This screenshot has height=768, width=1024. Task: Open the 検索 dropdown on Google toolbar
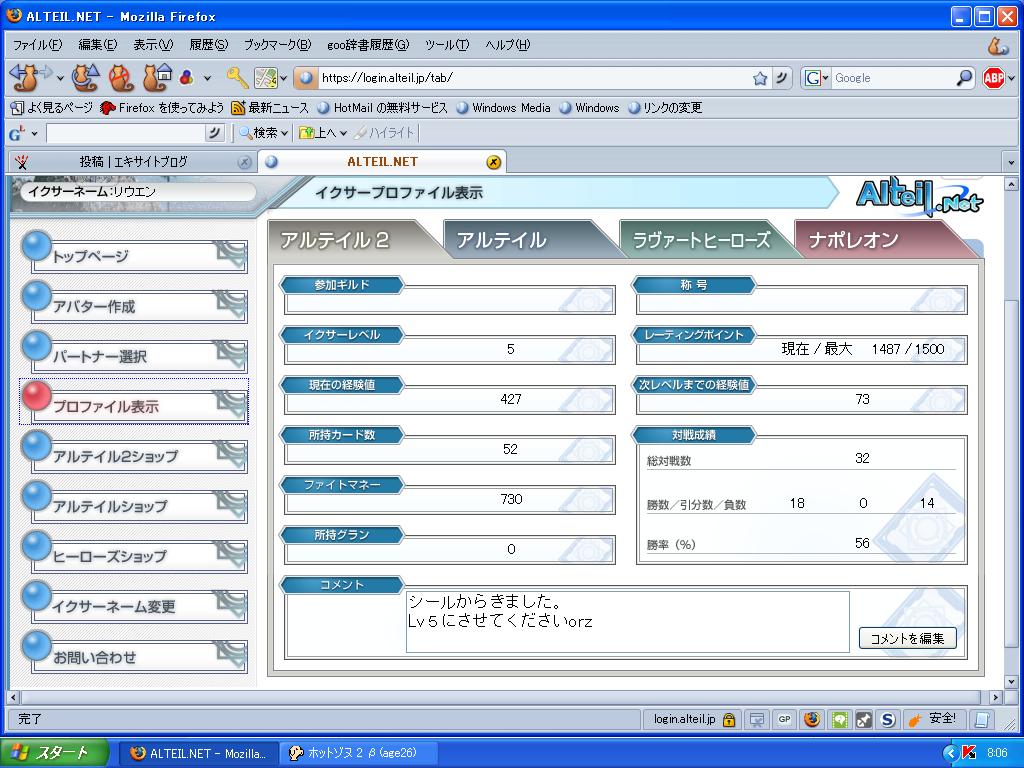(x=284, y=134)
